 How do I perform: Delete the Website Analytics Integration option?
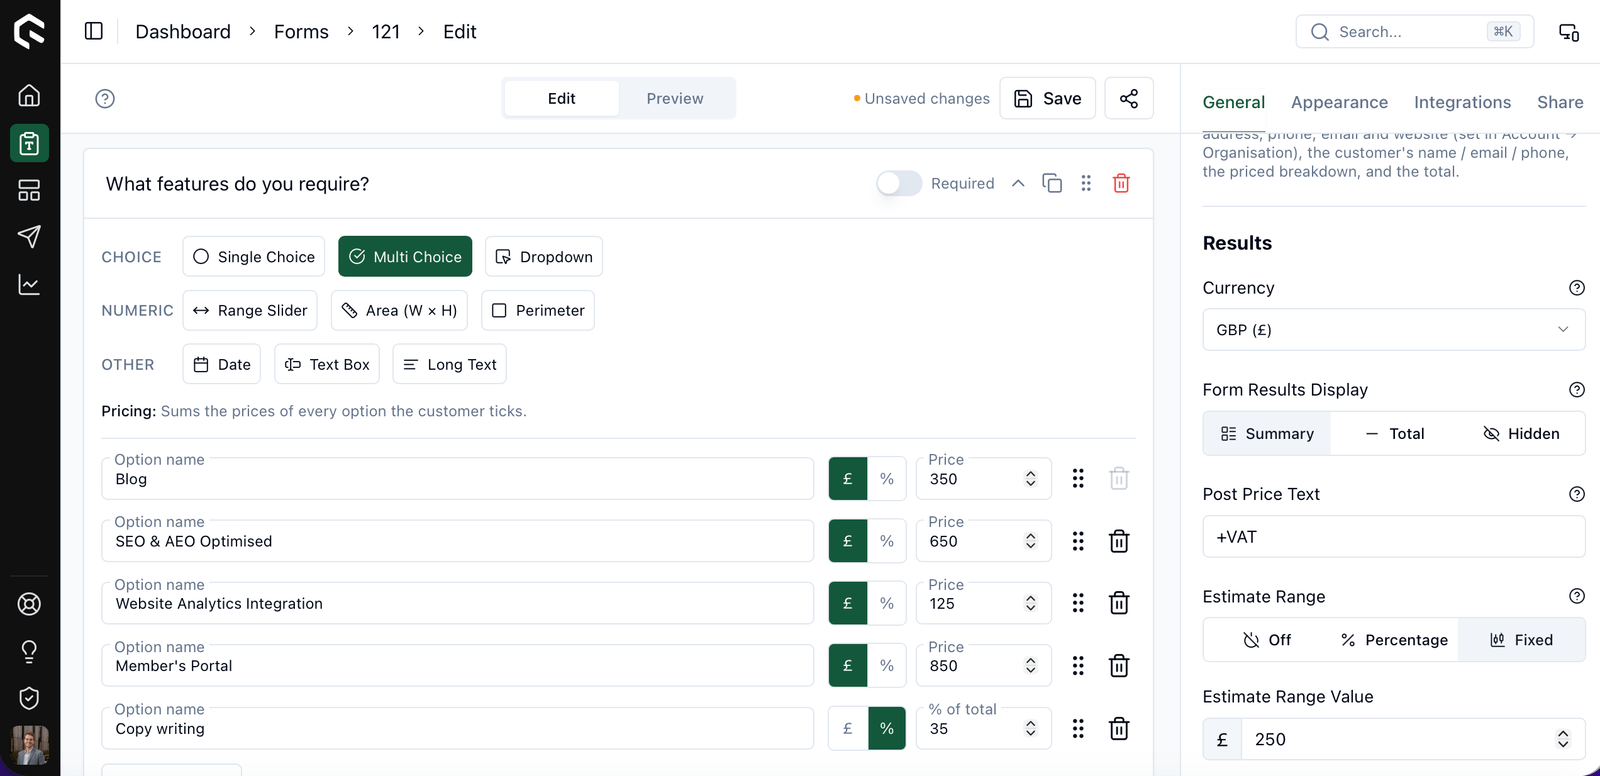point(1119,603)
